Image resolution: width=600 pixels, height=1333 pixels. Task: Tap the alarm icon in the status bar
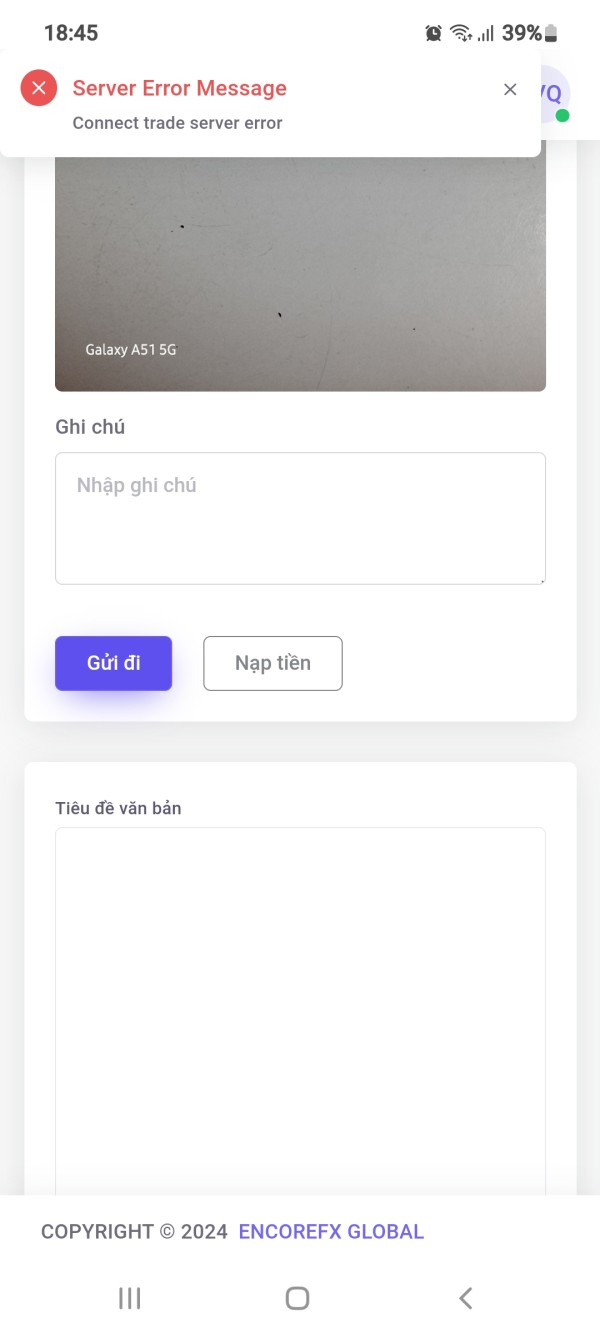coord(433,33)
